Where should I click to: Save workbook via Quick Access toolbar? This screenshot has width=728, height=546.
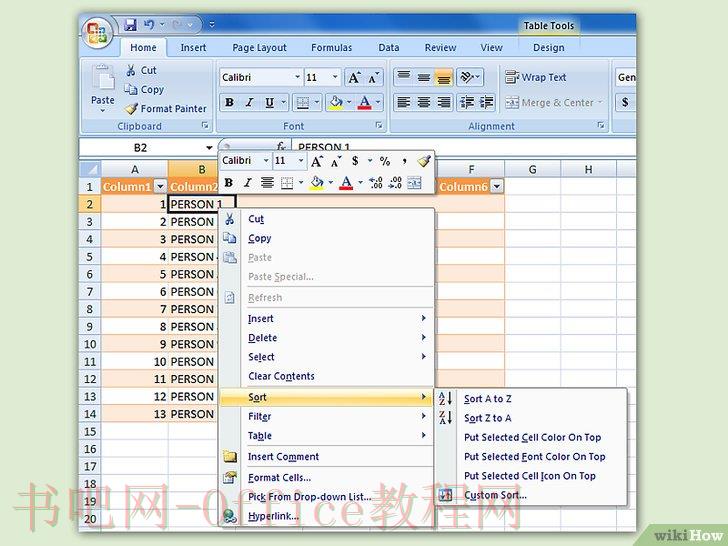[x=131, y=25]
